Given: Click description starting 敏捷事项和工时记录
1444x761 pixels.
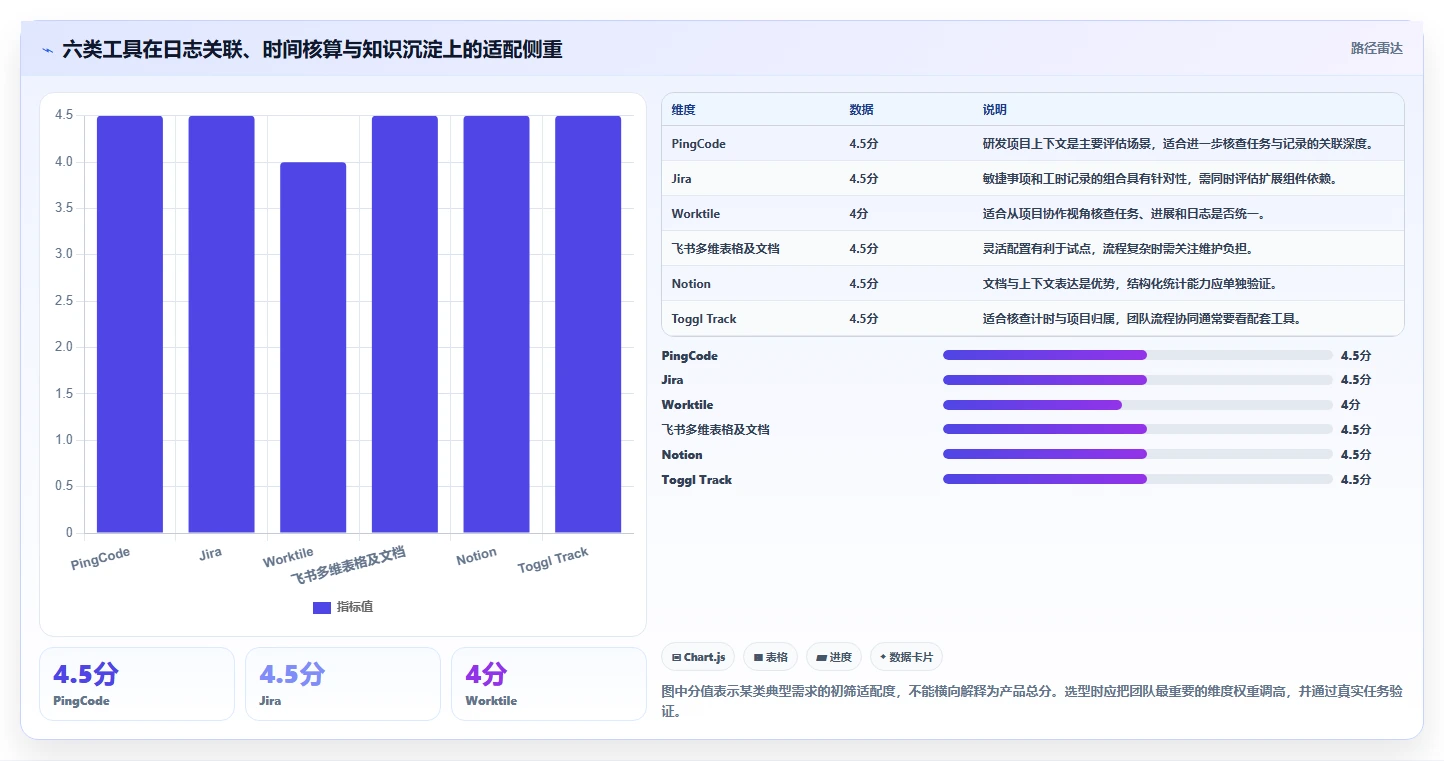Looking at the screenshot, I should [x=1160, y=179].
